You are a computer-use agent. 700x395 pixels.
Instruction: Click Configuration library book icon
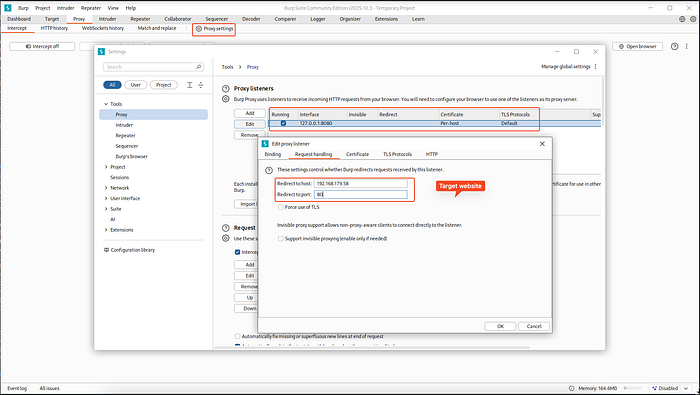[106, 250]
